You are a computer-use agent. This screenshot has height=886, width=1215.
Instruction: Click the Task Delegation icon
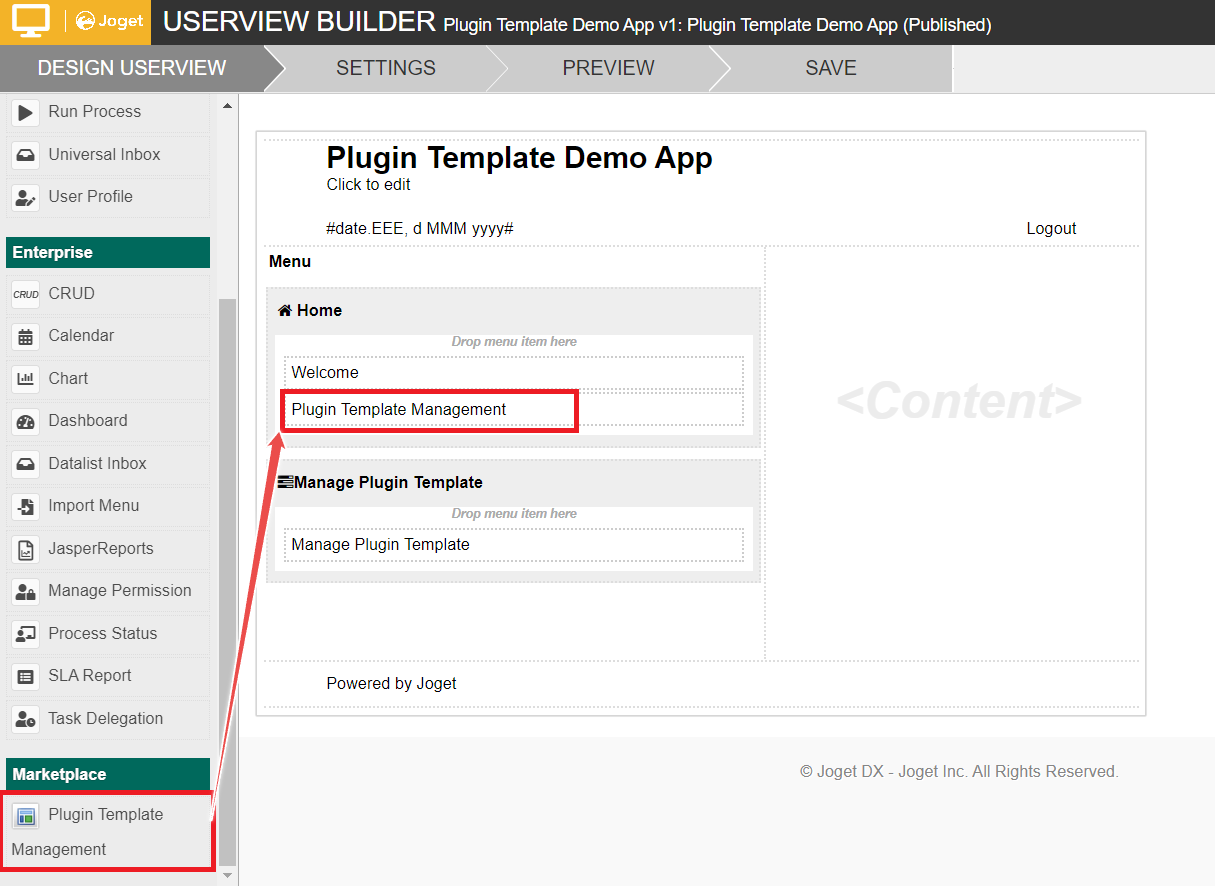pos(25,719)
